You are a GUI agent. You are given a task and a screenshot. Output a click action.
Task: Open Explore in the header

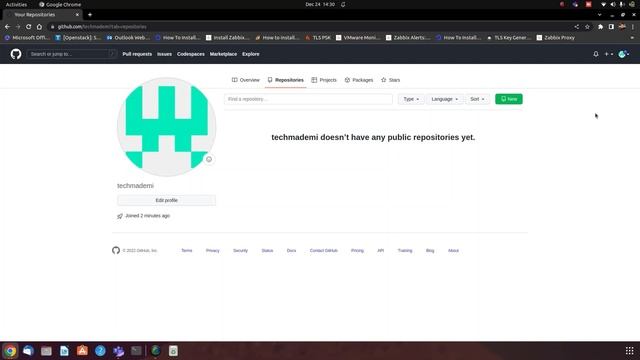pos(251,54)
